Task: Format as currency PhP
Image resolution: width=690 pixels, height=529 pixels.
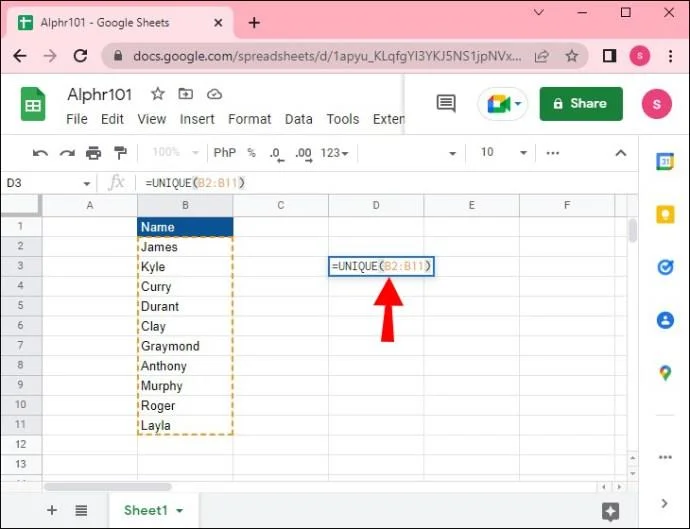Action: 224,153
